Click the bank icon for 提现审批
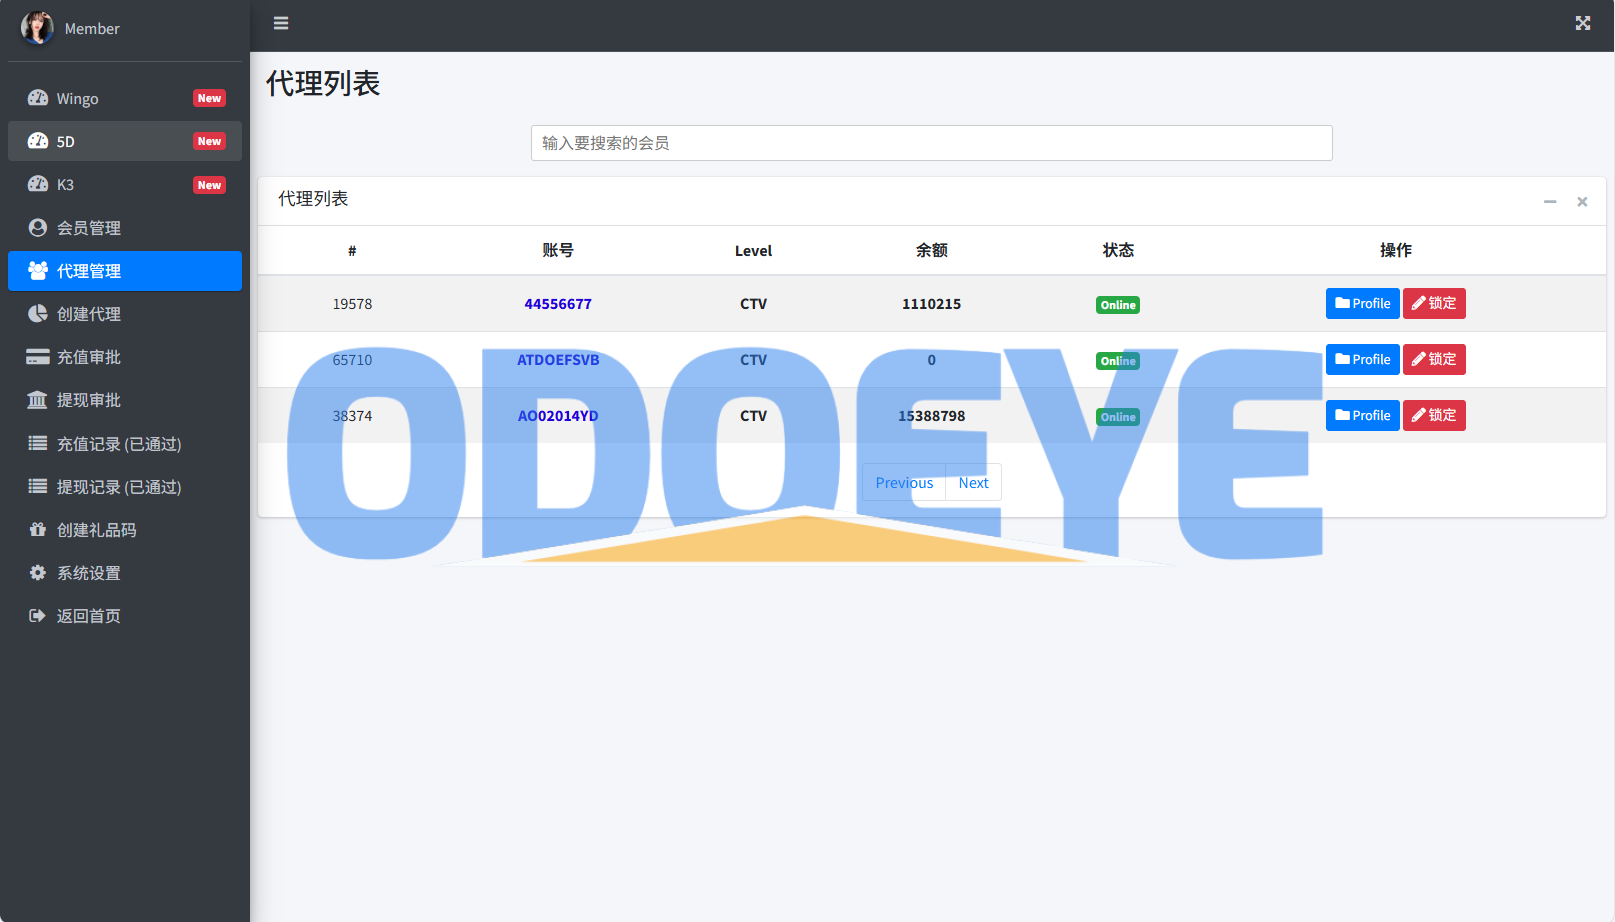The image size is (1615, 922). click(x=38, y=400)
